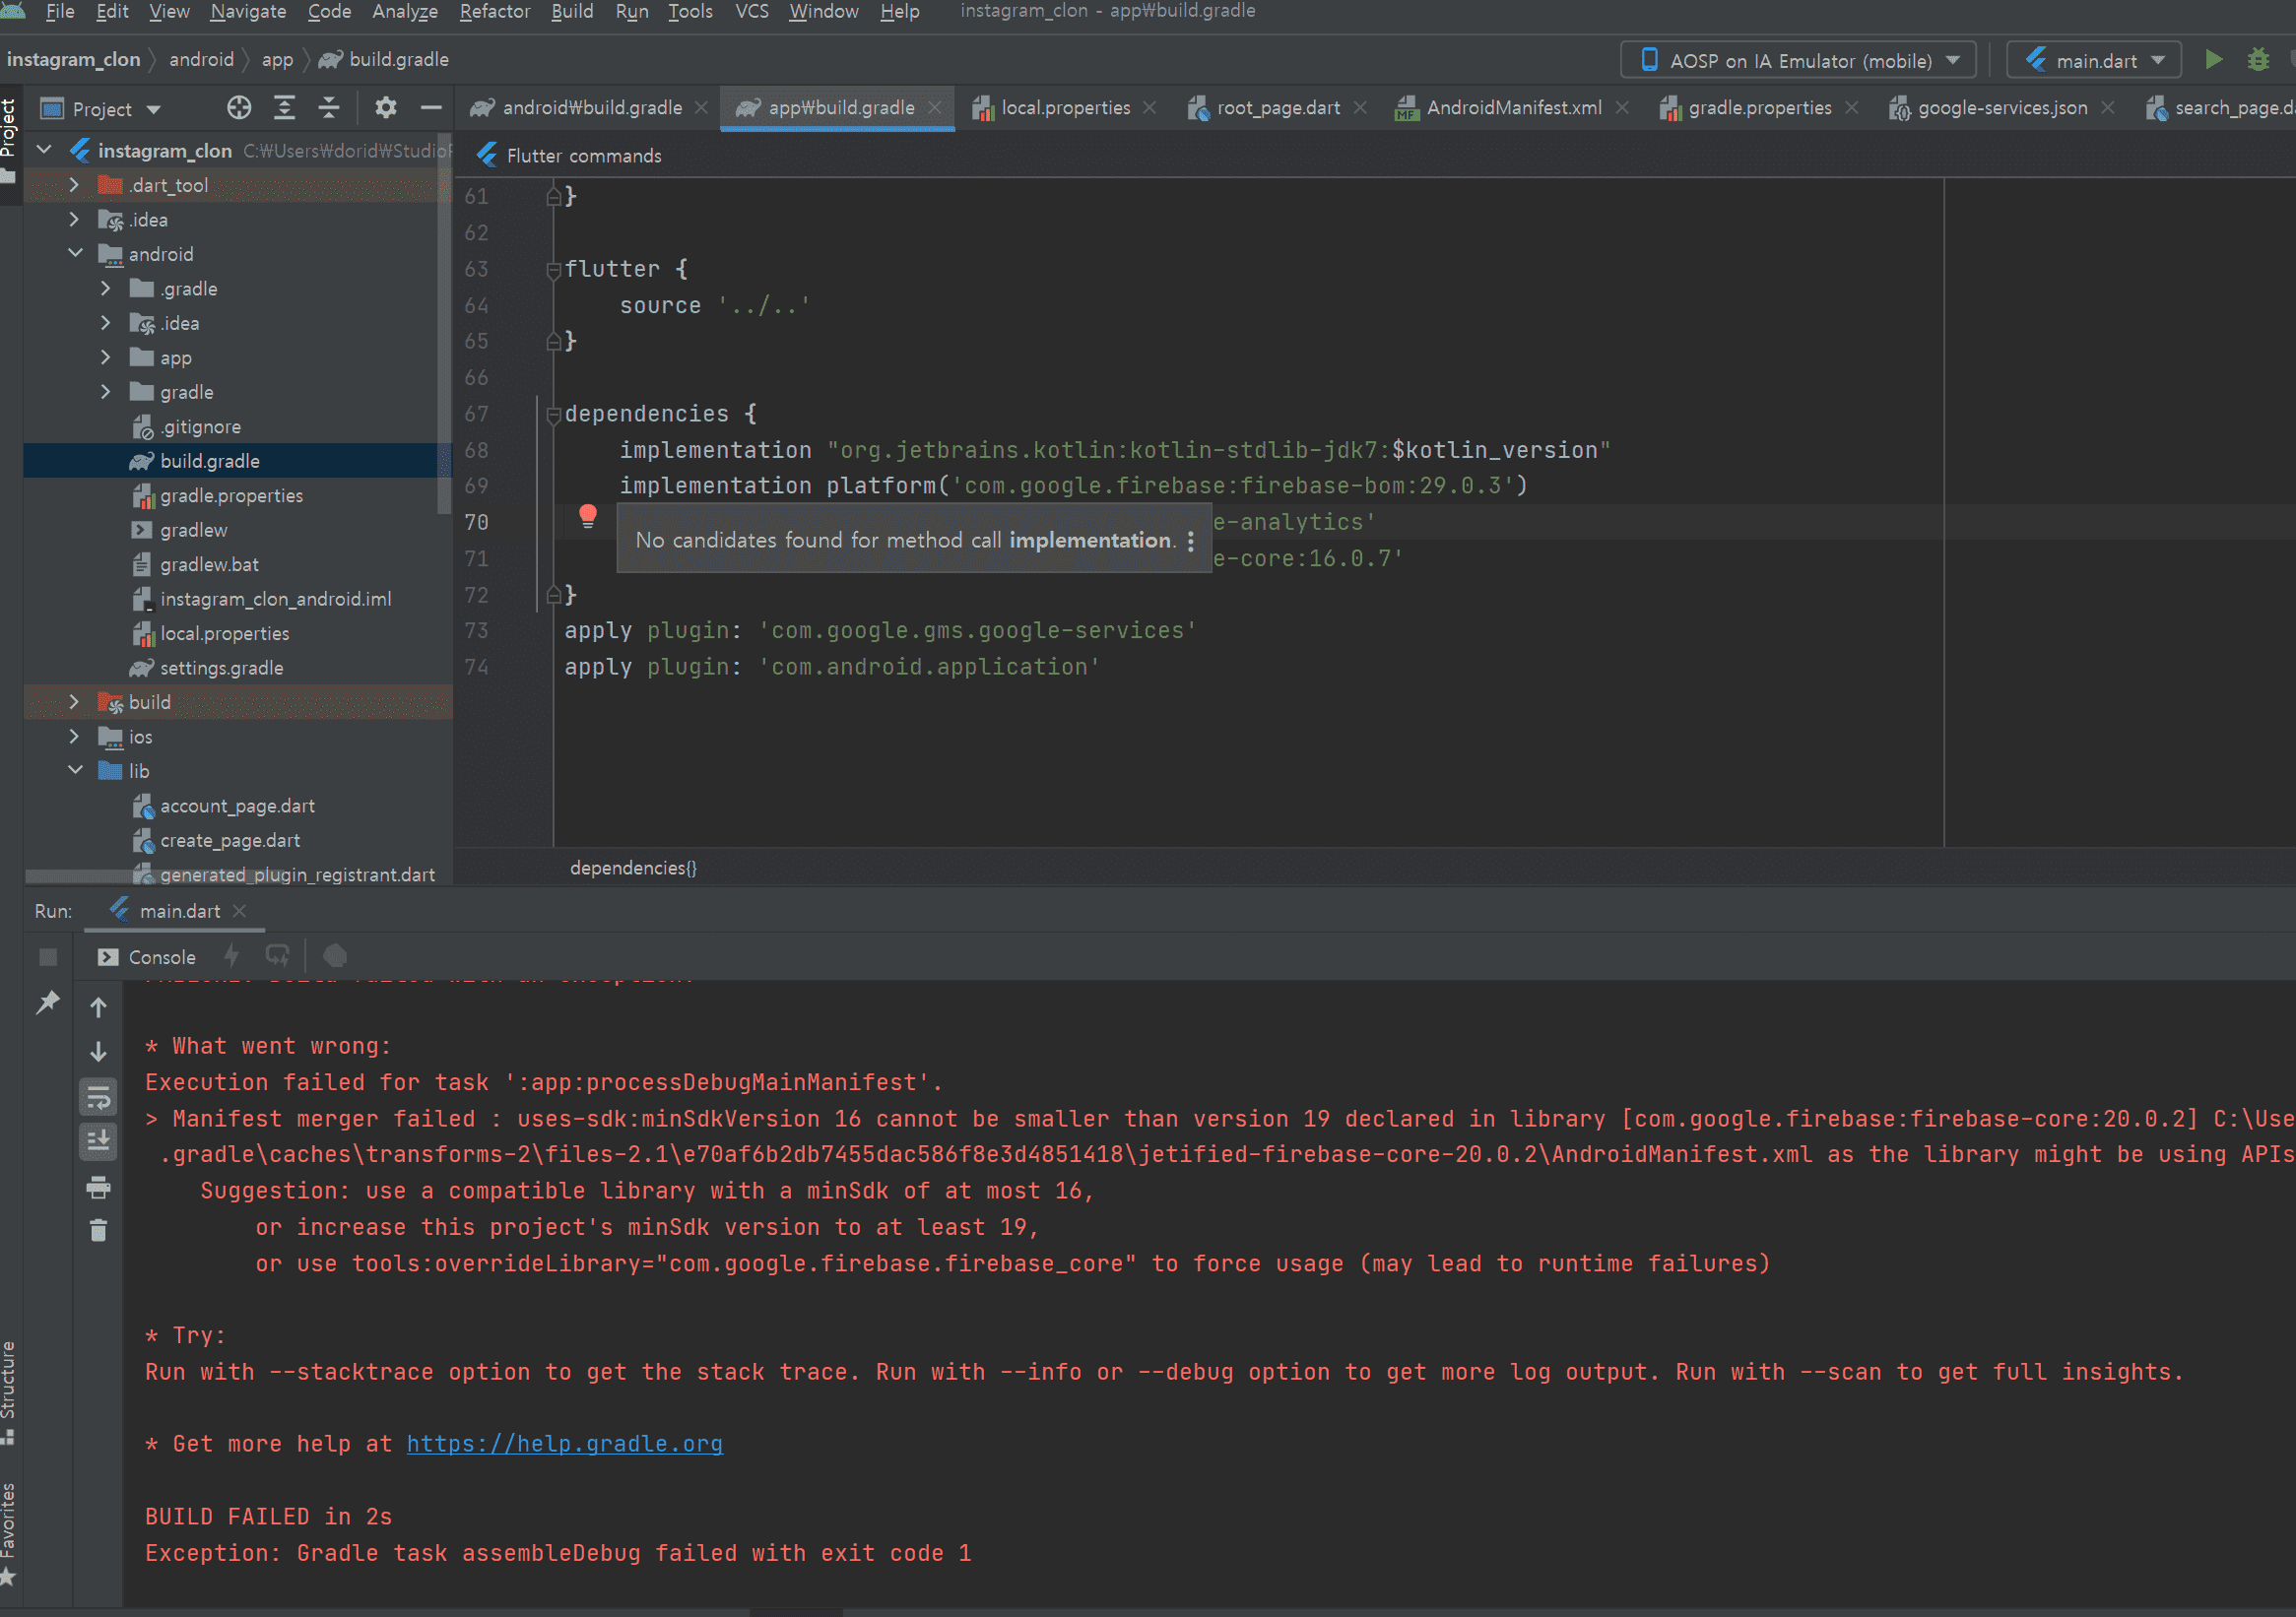This screenshot has height=1617, width=2296.
Task: Click the Select Opened File target icon
Action: (239, 108)
